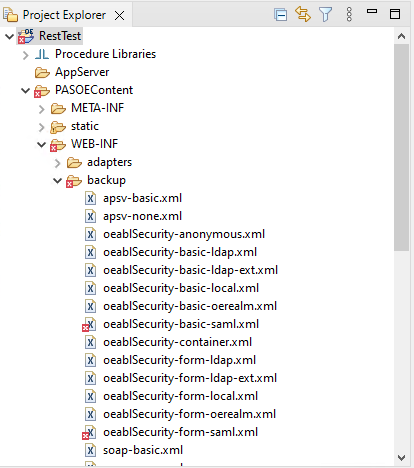This screenshot has height=468, width=414.
Task: Select the backup folder label
Action: (106, 180)
